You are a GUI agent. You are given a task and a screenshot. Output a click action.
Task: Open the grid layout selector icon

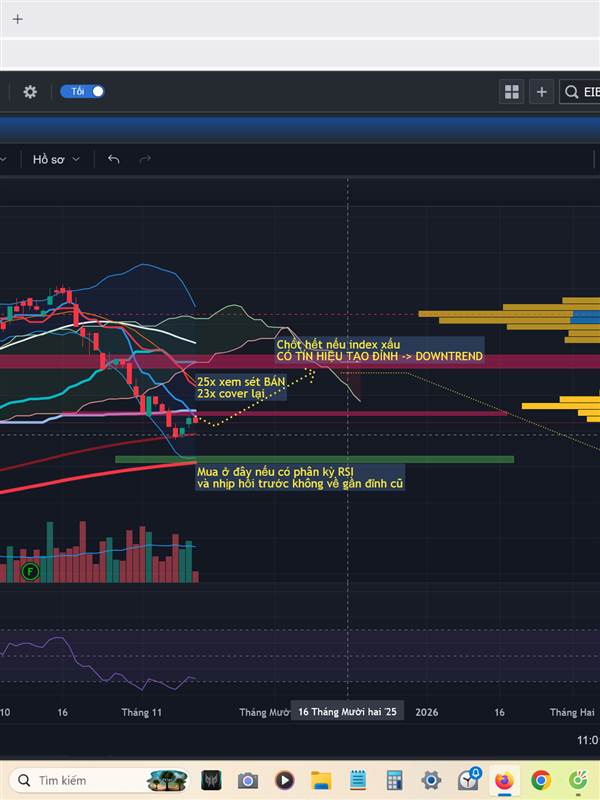[511, 92]
